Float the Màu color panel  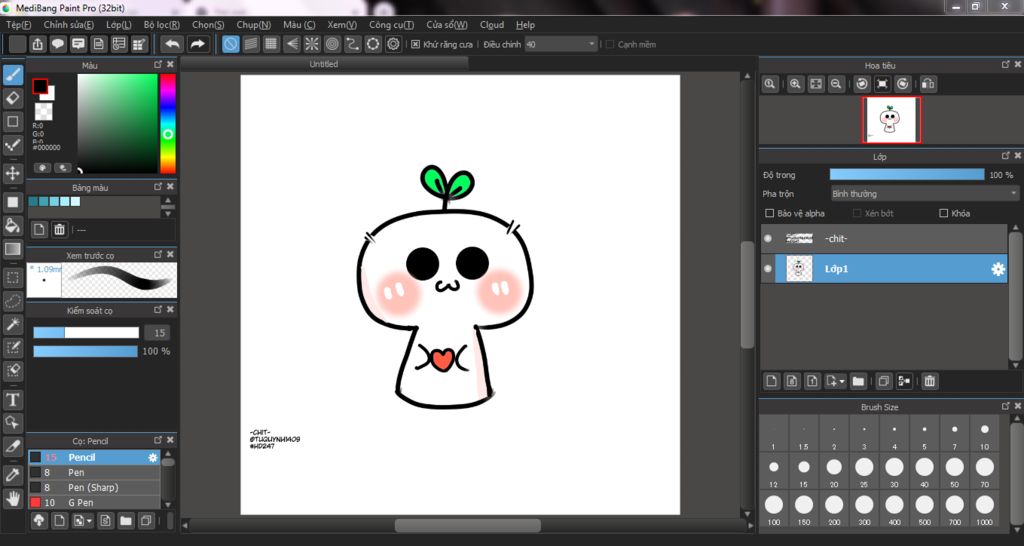click(x=157, y=65)
